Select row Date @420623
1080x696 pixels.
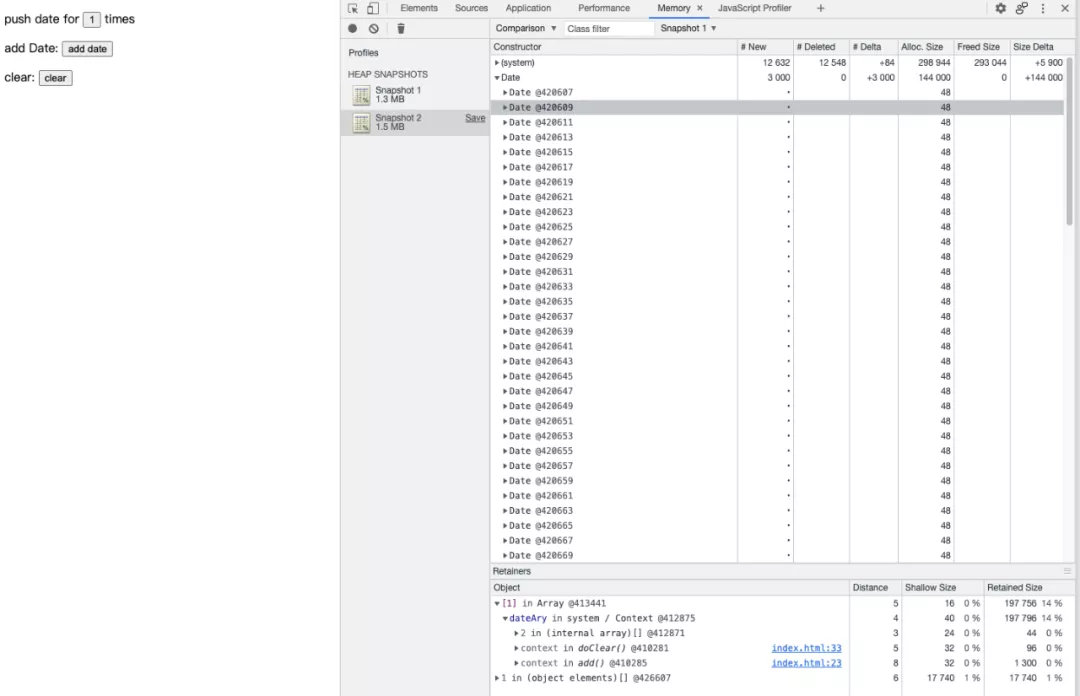777,212
